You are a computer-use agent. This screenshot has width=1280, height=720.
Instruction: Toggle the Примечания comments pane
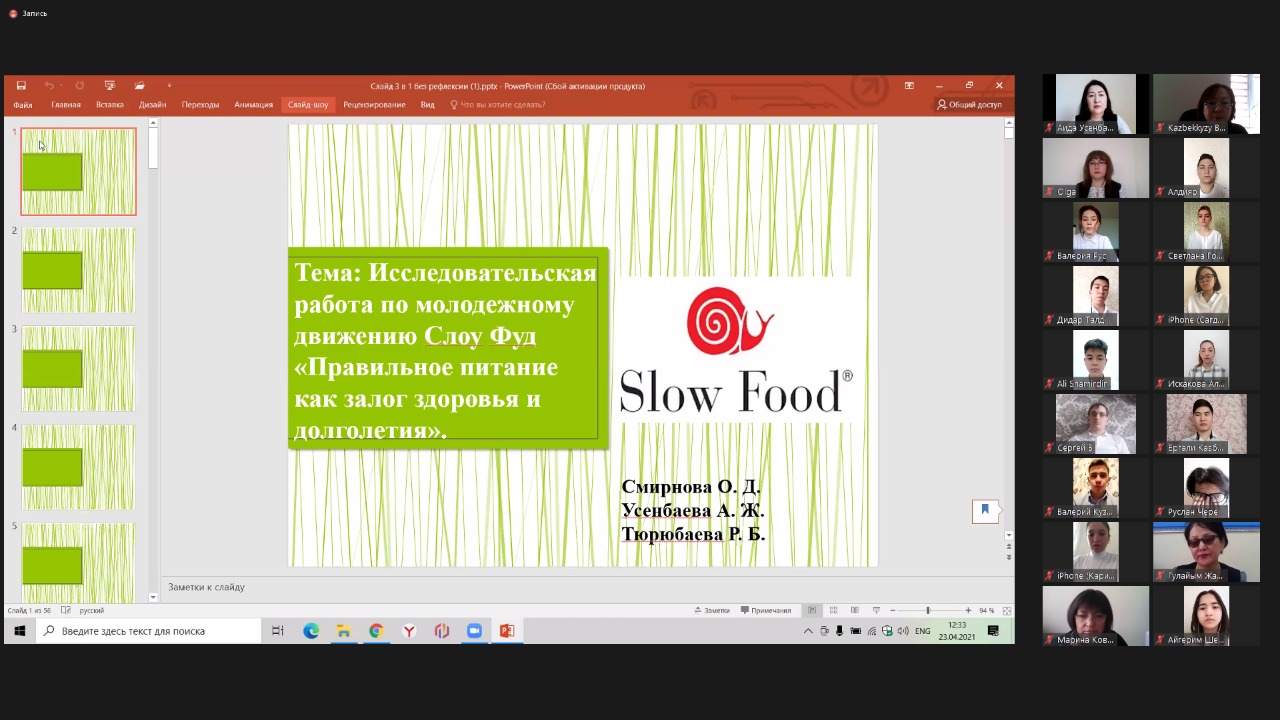[x=765, y=610]
